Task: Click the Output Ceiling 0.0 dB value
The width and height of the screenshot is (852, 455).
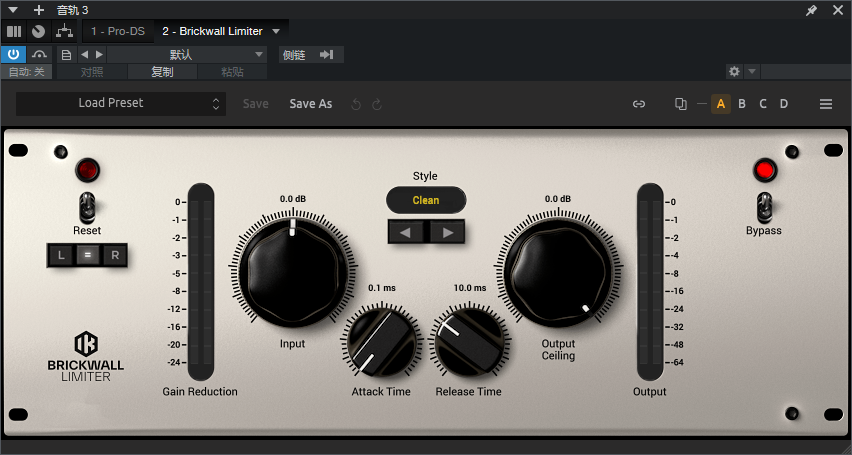Action: pyautogui.click(x=558, y=199)
